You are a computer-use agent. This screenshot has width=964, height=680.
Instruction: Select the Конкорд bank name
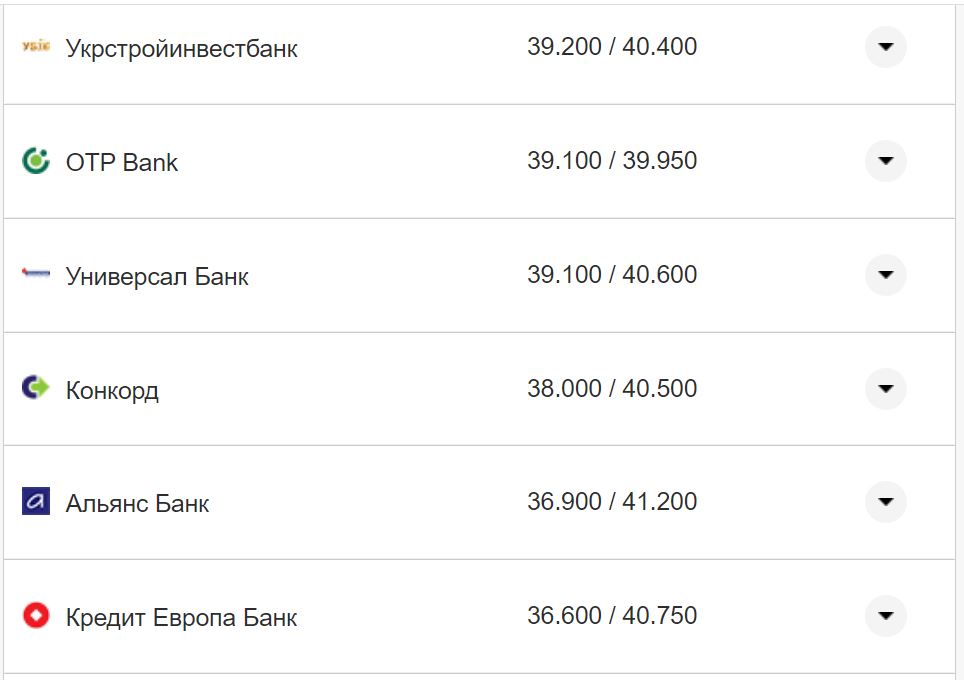coord(112,390)
